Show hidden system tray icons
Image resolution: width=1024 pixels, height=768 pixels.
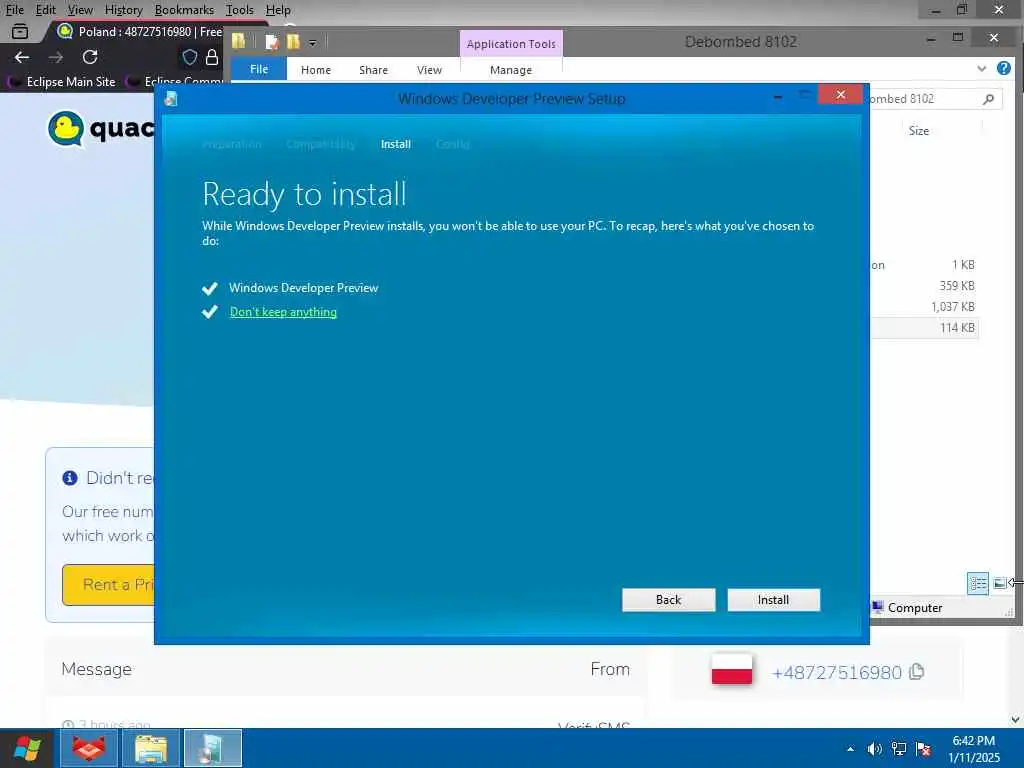click(x=850, y=749)
